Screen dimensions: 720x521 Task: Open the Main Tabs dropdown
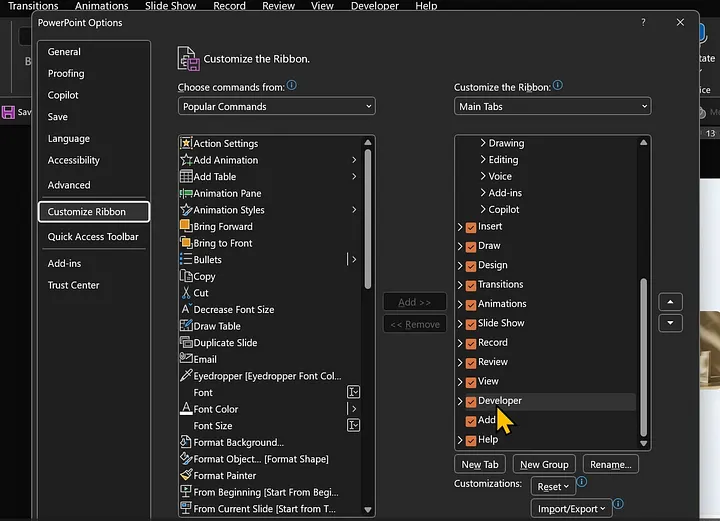point(552,106)
